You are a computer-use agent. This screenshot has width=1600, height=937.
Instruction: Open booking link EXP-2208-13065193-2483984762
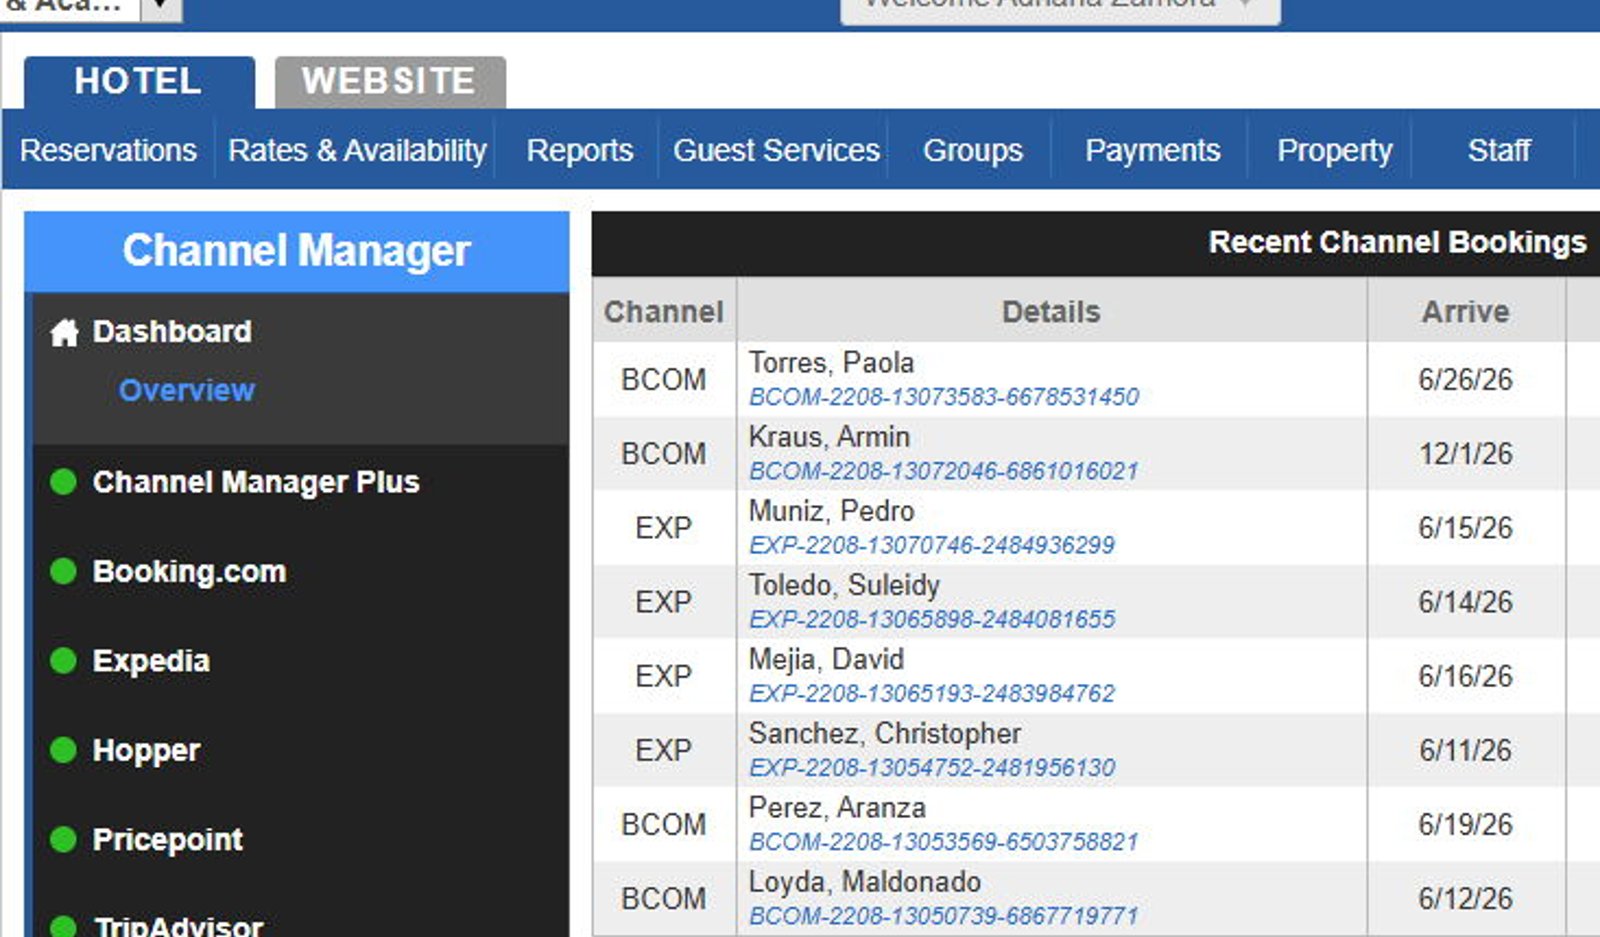point(932,693)
